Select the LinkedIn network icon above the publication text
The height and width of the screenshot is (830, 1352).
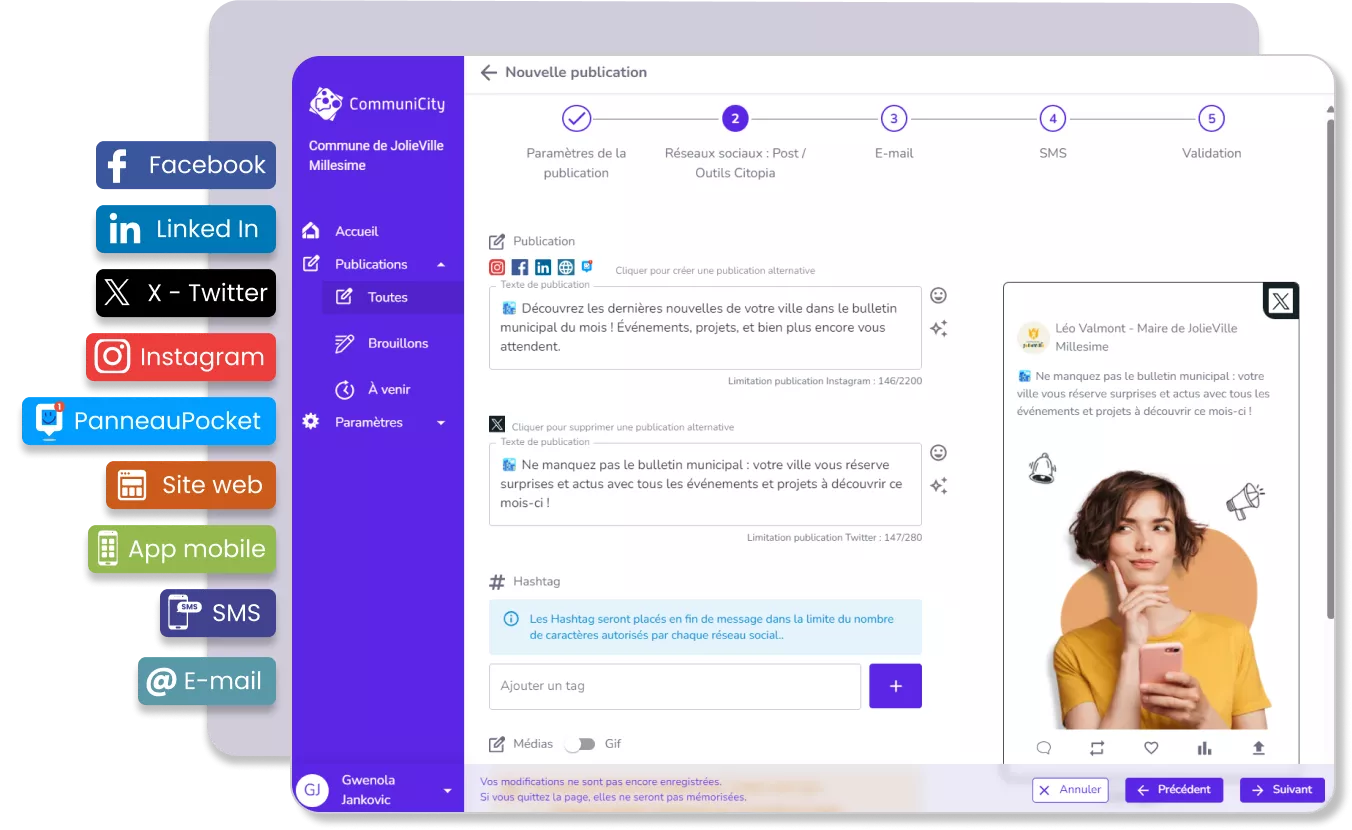543,267
